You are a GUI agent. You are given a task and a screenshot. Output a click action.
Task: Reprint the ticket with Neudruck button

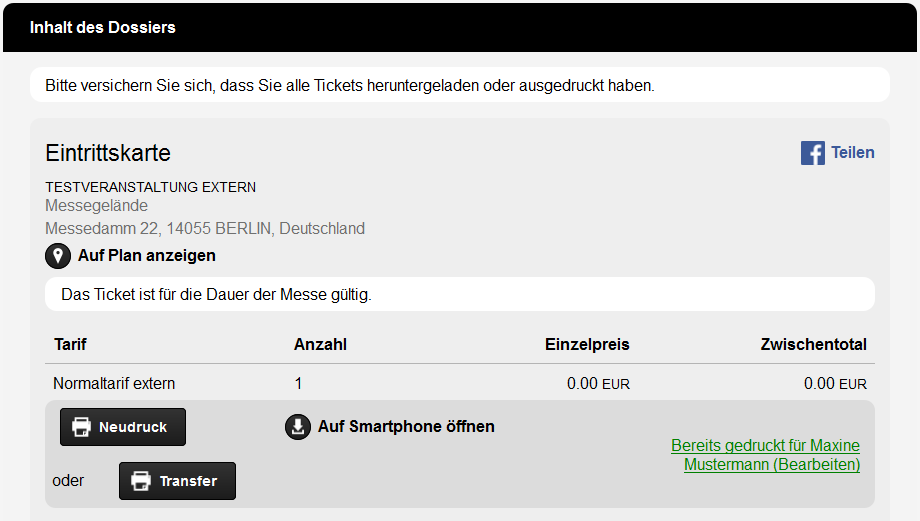[x=123, y=427]
